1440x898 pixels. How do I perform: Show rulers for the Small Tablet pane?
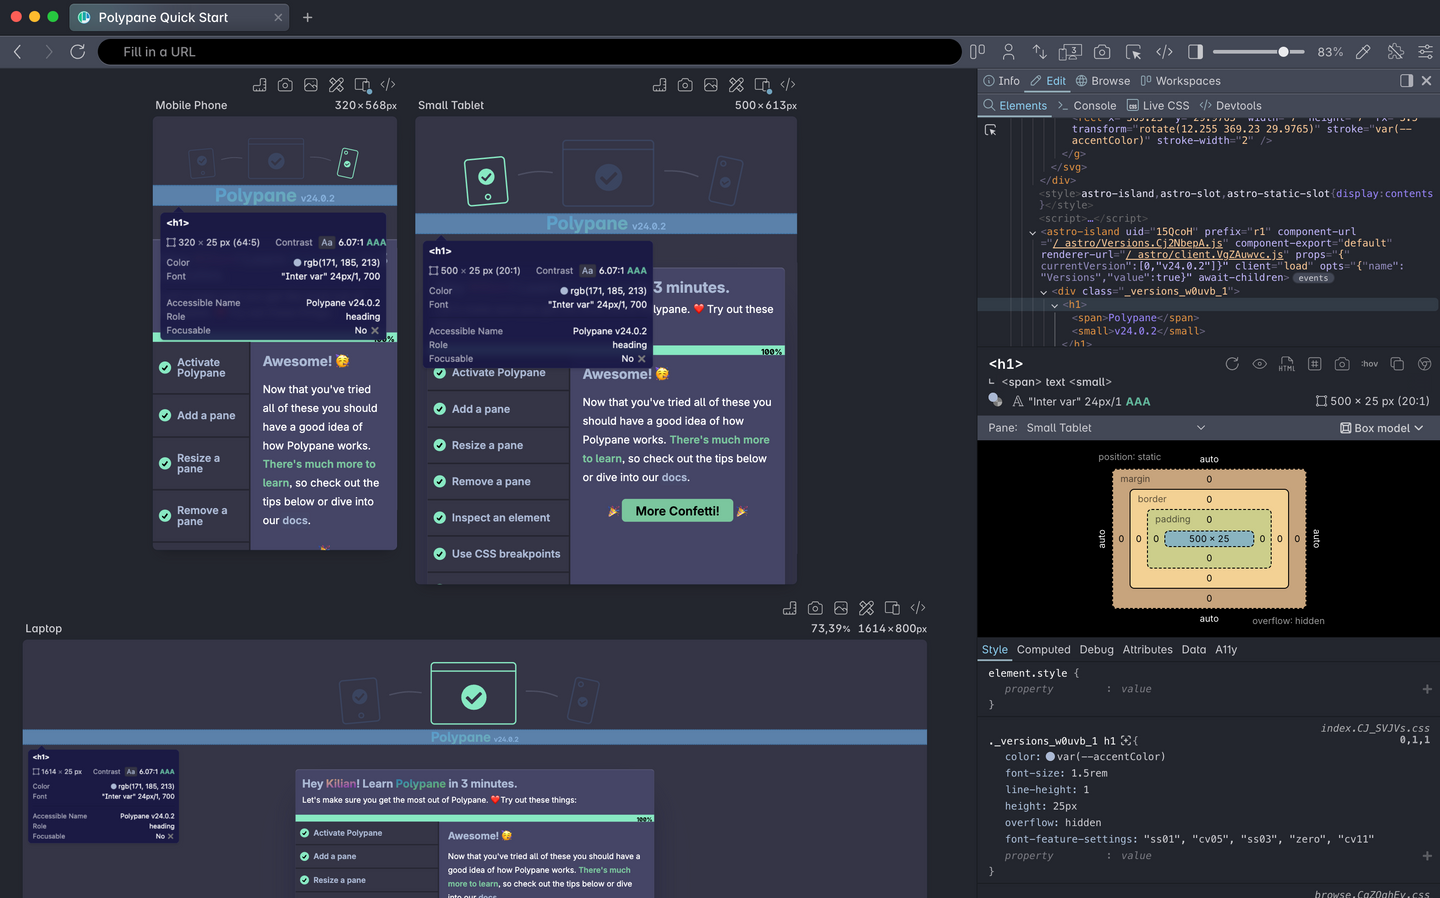click(659, 85)
